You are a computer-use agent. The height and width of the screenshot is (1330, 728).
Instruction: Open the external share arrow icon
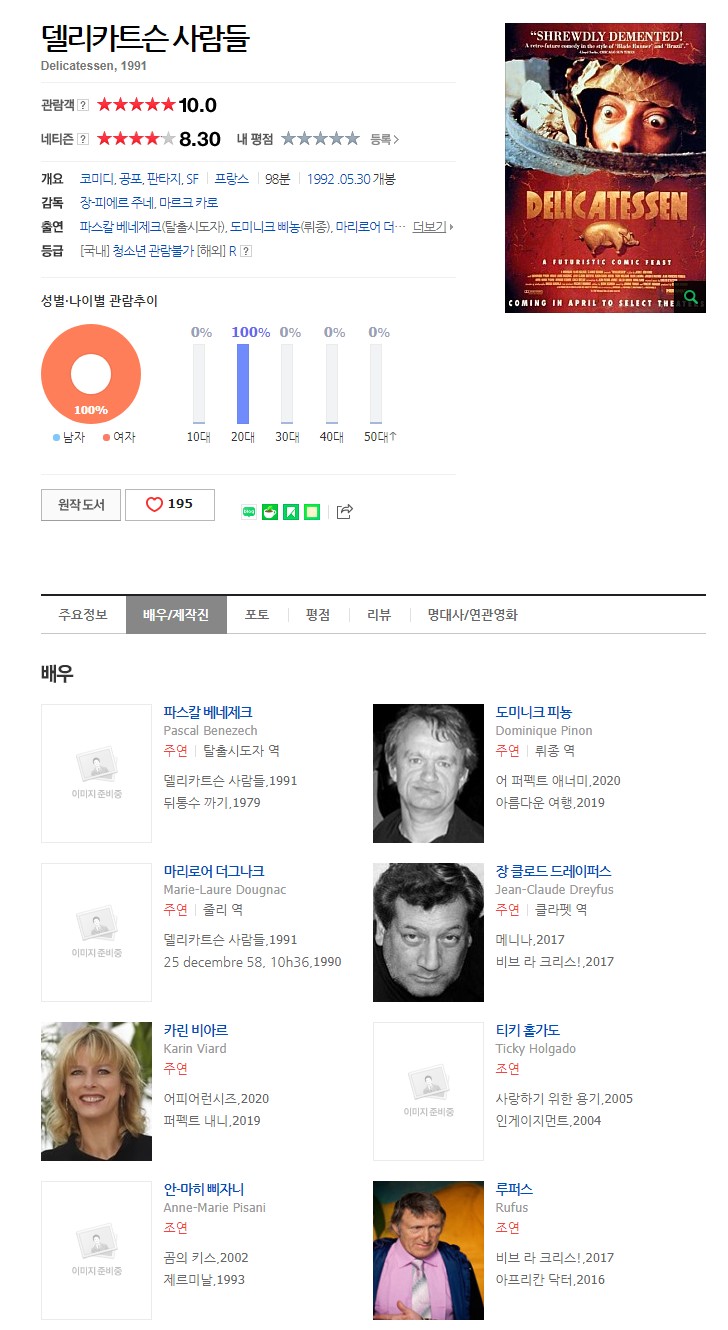[345, 512]
